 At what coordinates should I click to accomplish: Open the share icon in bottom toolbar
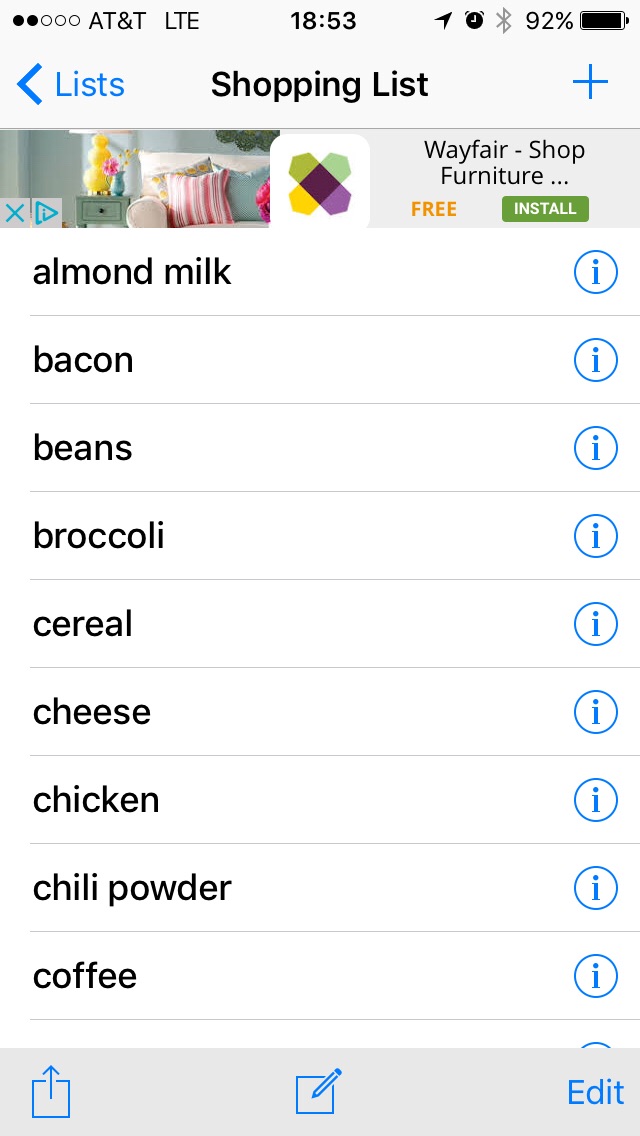click(50, 1091)
